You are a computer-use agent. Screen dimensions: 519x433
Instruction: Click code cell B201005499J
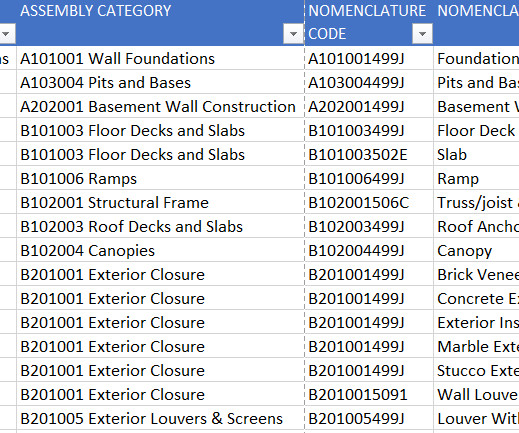click(x=369, y=418)
